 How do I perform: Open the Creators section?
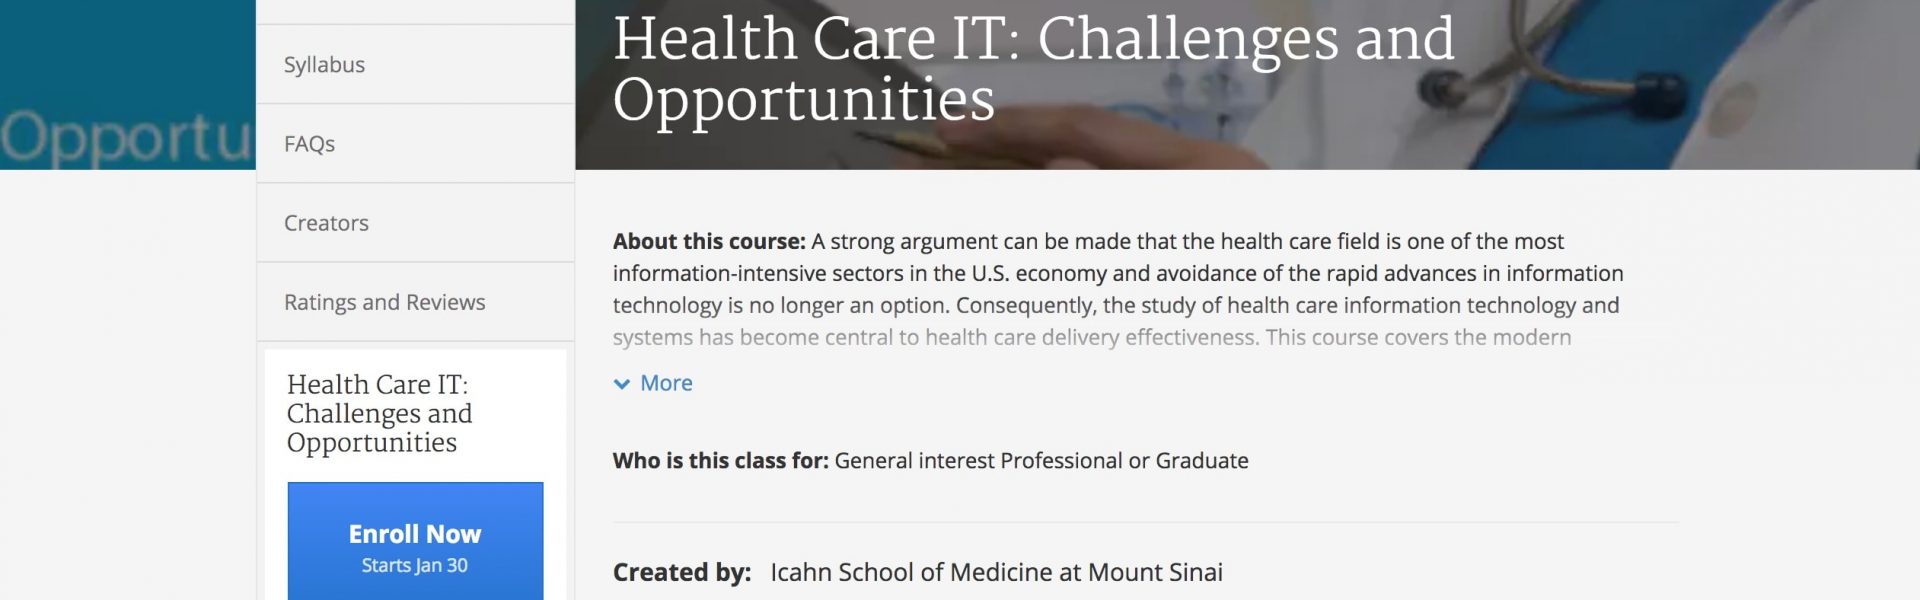(415, 222)
